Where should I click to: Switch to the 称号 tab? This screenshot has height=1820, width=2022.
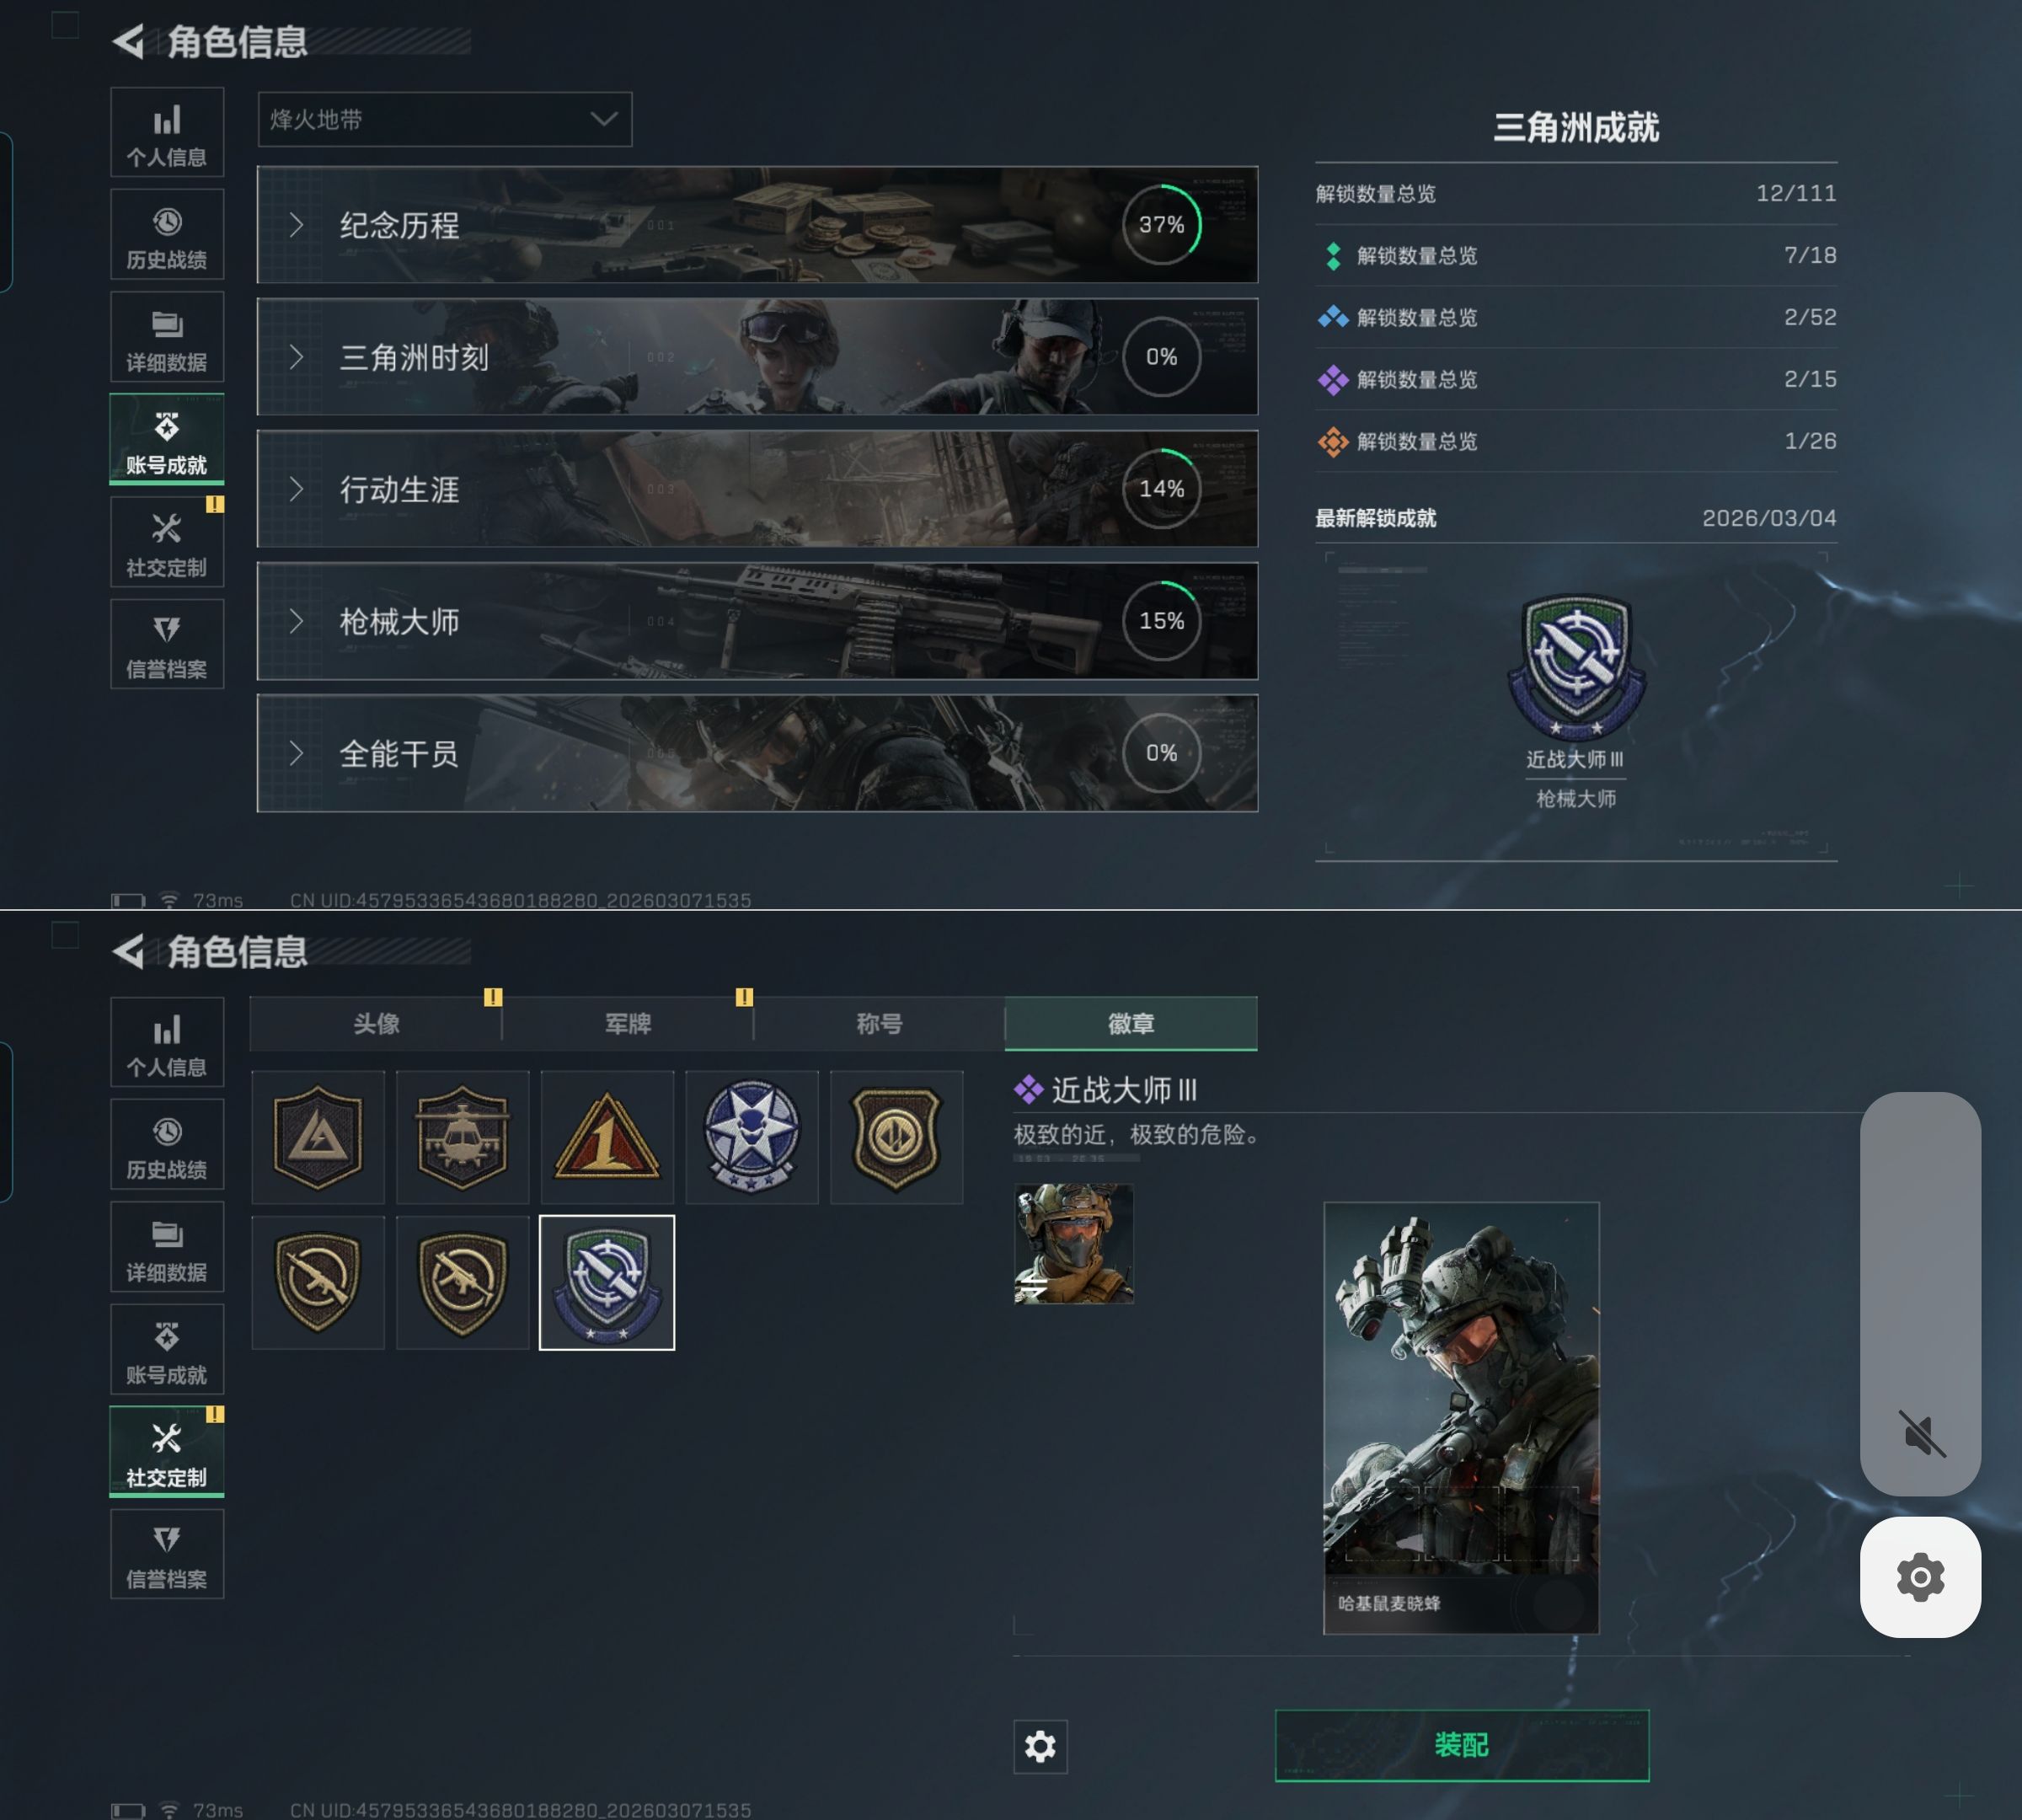click(879, 1023)
